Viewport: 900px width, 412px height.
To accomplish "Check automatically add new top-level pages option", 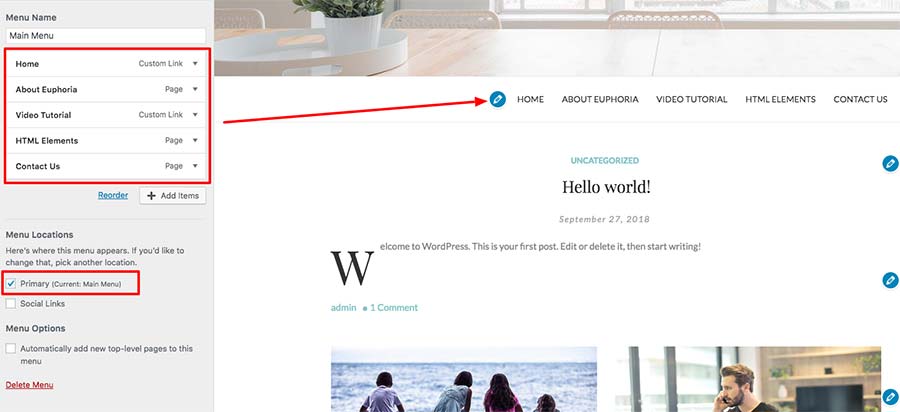I will tap(11, 349).
